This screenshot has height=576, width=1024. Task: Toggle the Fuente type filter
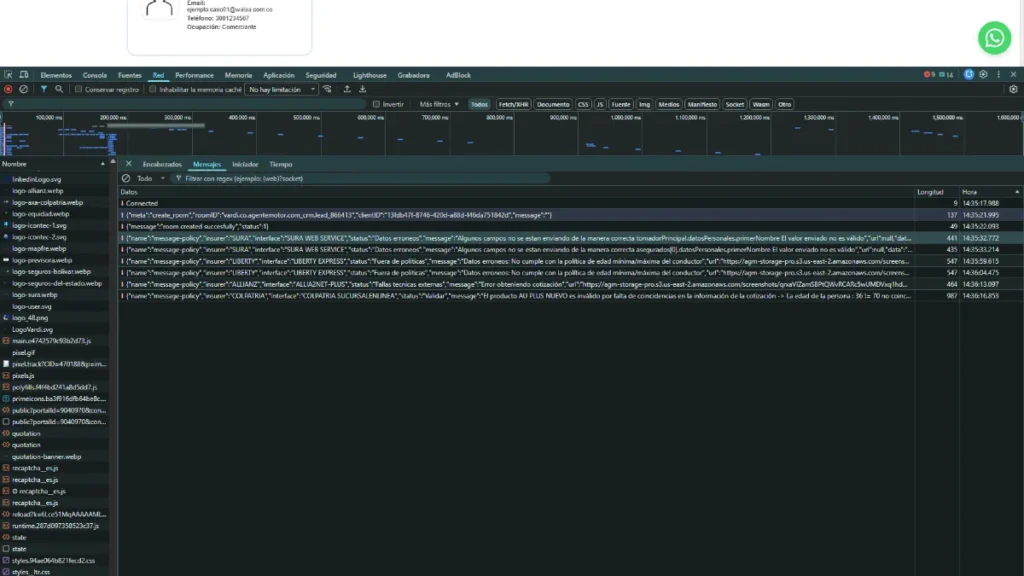(621, 104)
